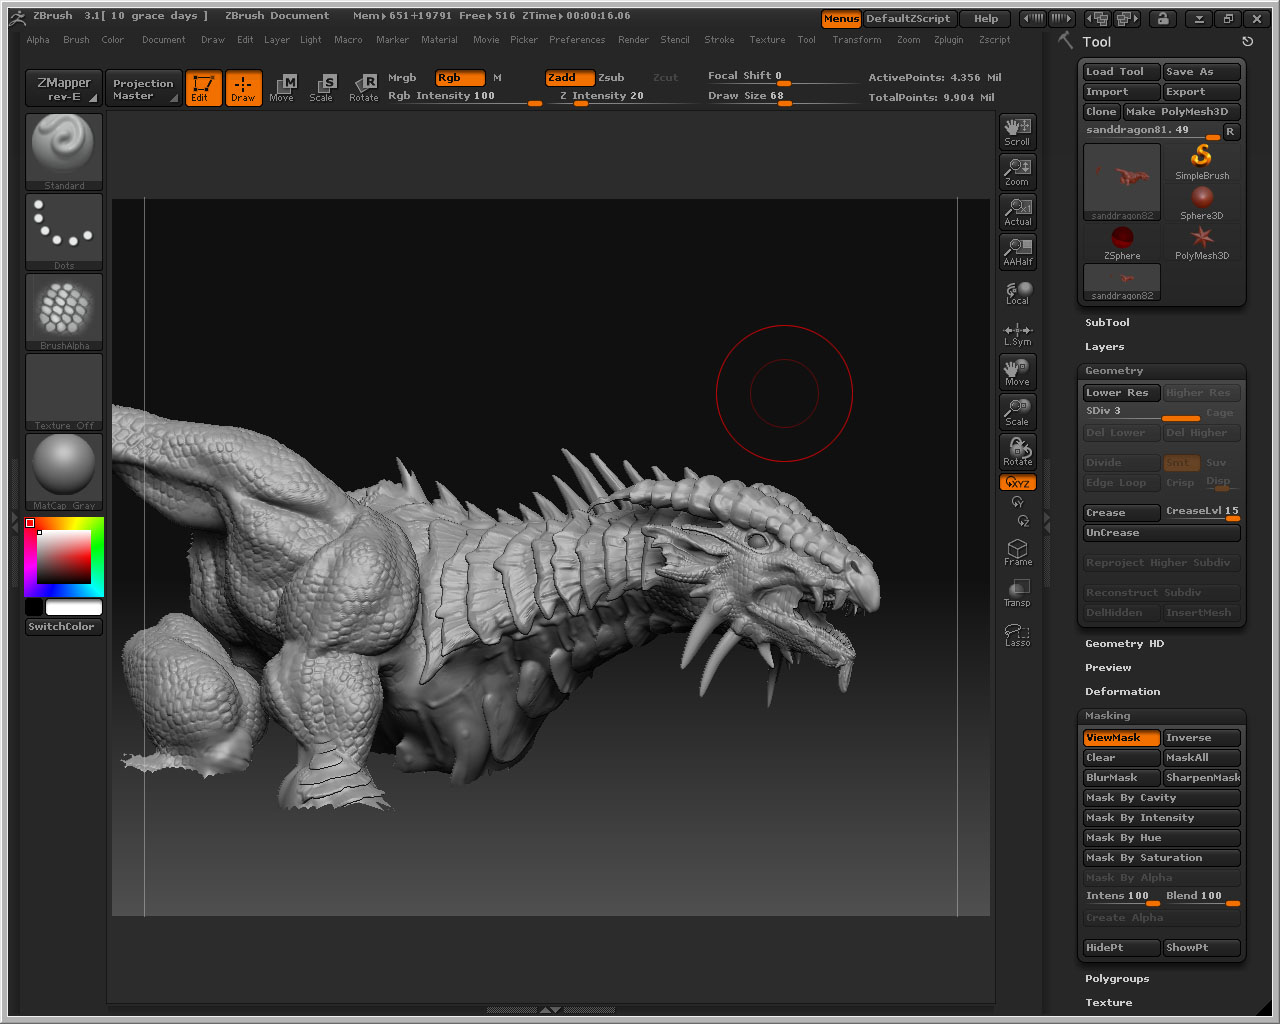Viewport: 1280px width, 1024px height.
Task: Click the Scroll canvas icon
Action: coord(1017,132)
